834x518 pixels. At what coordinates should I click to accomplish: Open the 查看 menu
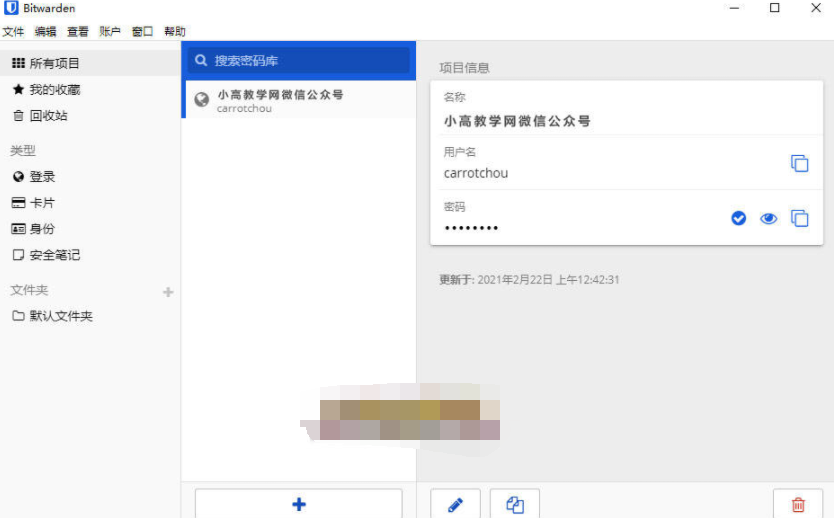tap(78, 32)
